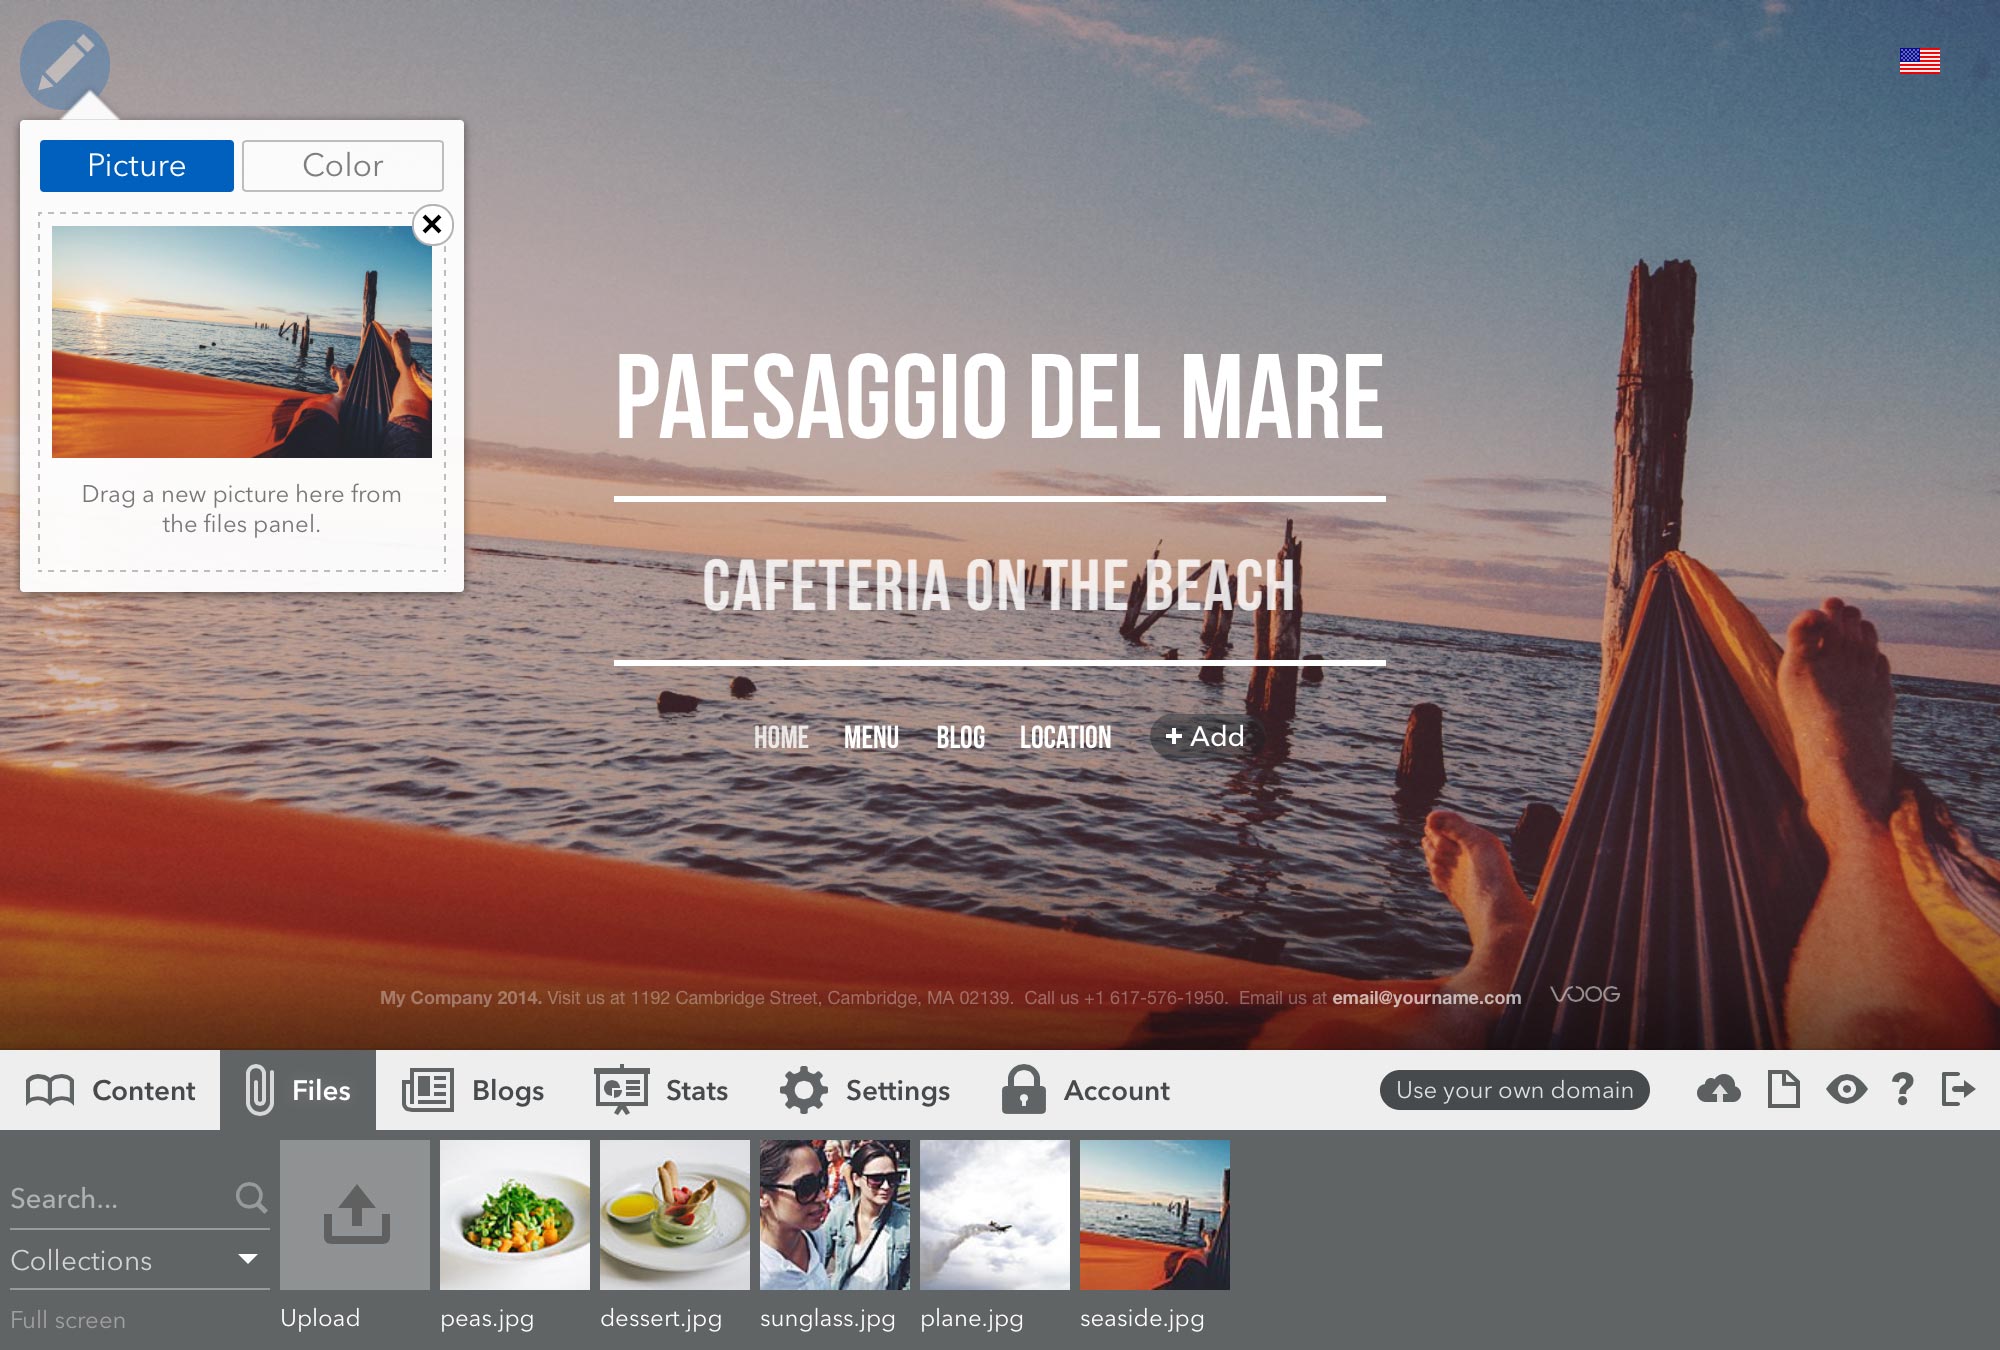Click the + Add menu item button
Screen dimensions: 2000x1350
(x=1205, y=737)
